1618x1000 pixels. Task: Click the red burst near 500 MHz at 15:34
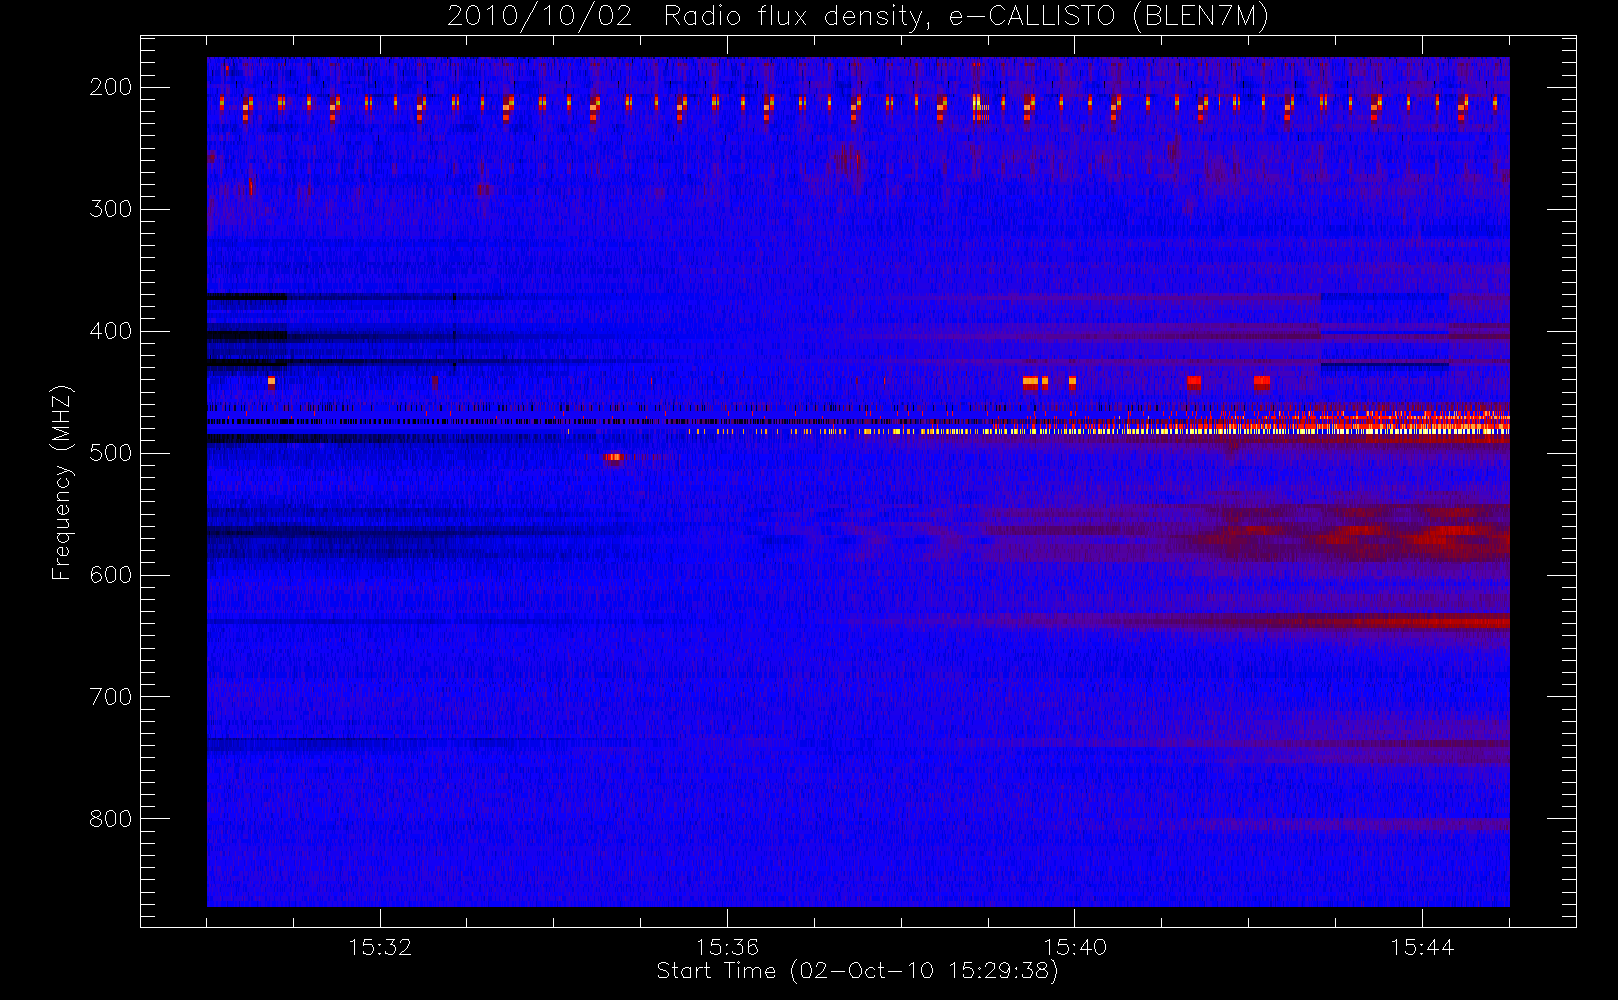[614, 458]
